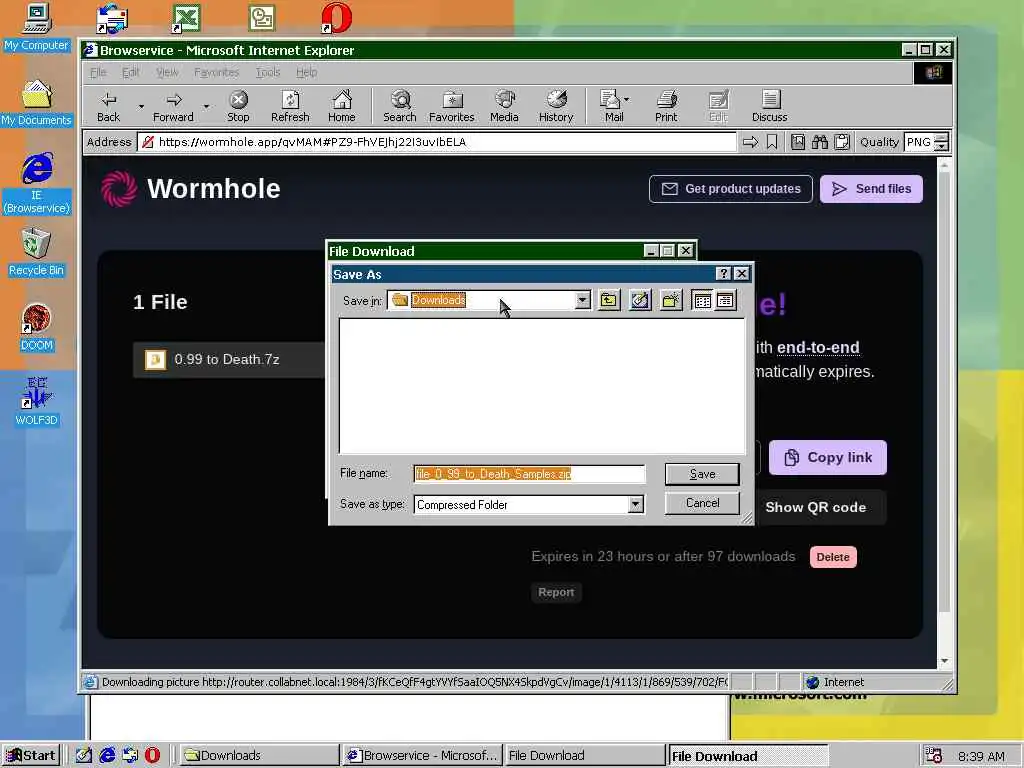This screenshot has width=1024, height=768.
Task: Click the Send files button
Action: click(871, 189)
